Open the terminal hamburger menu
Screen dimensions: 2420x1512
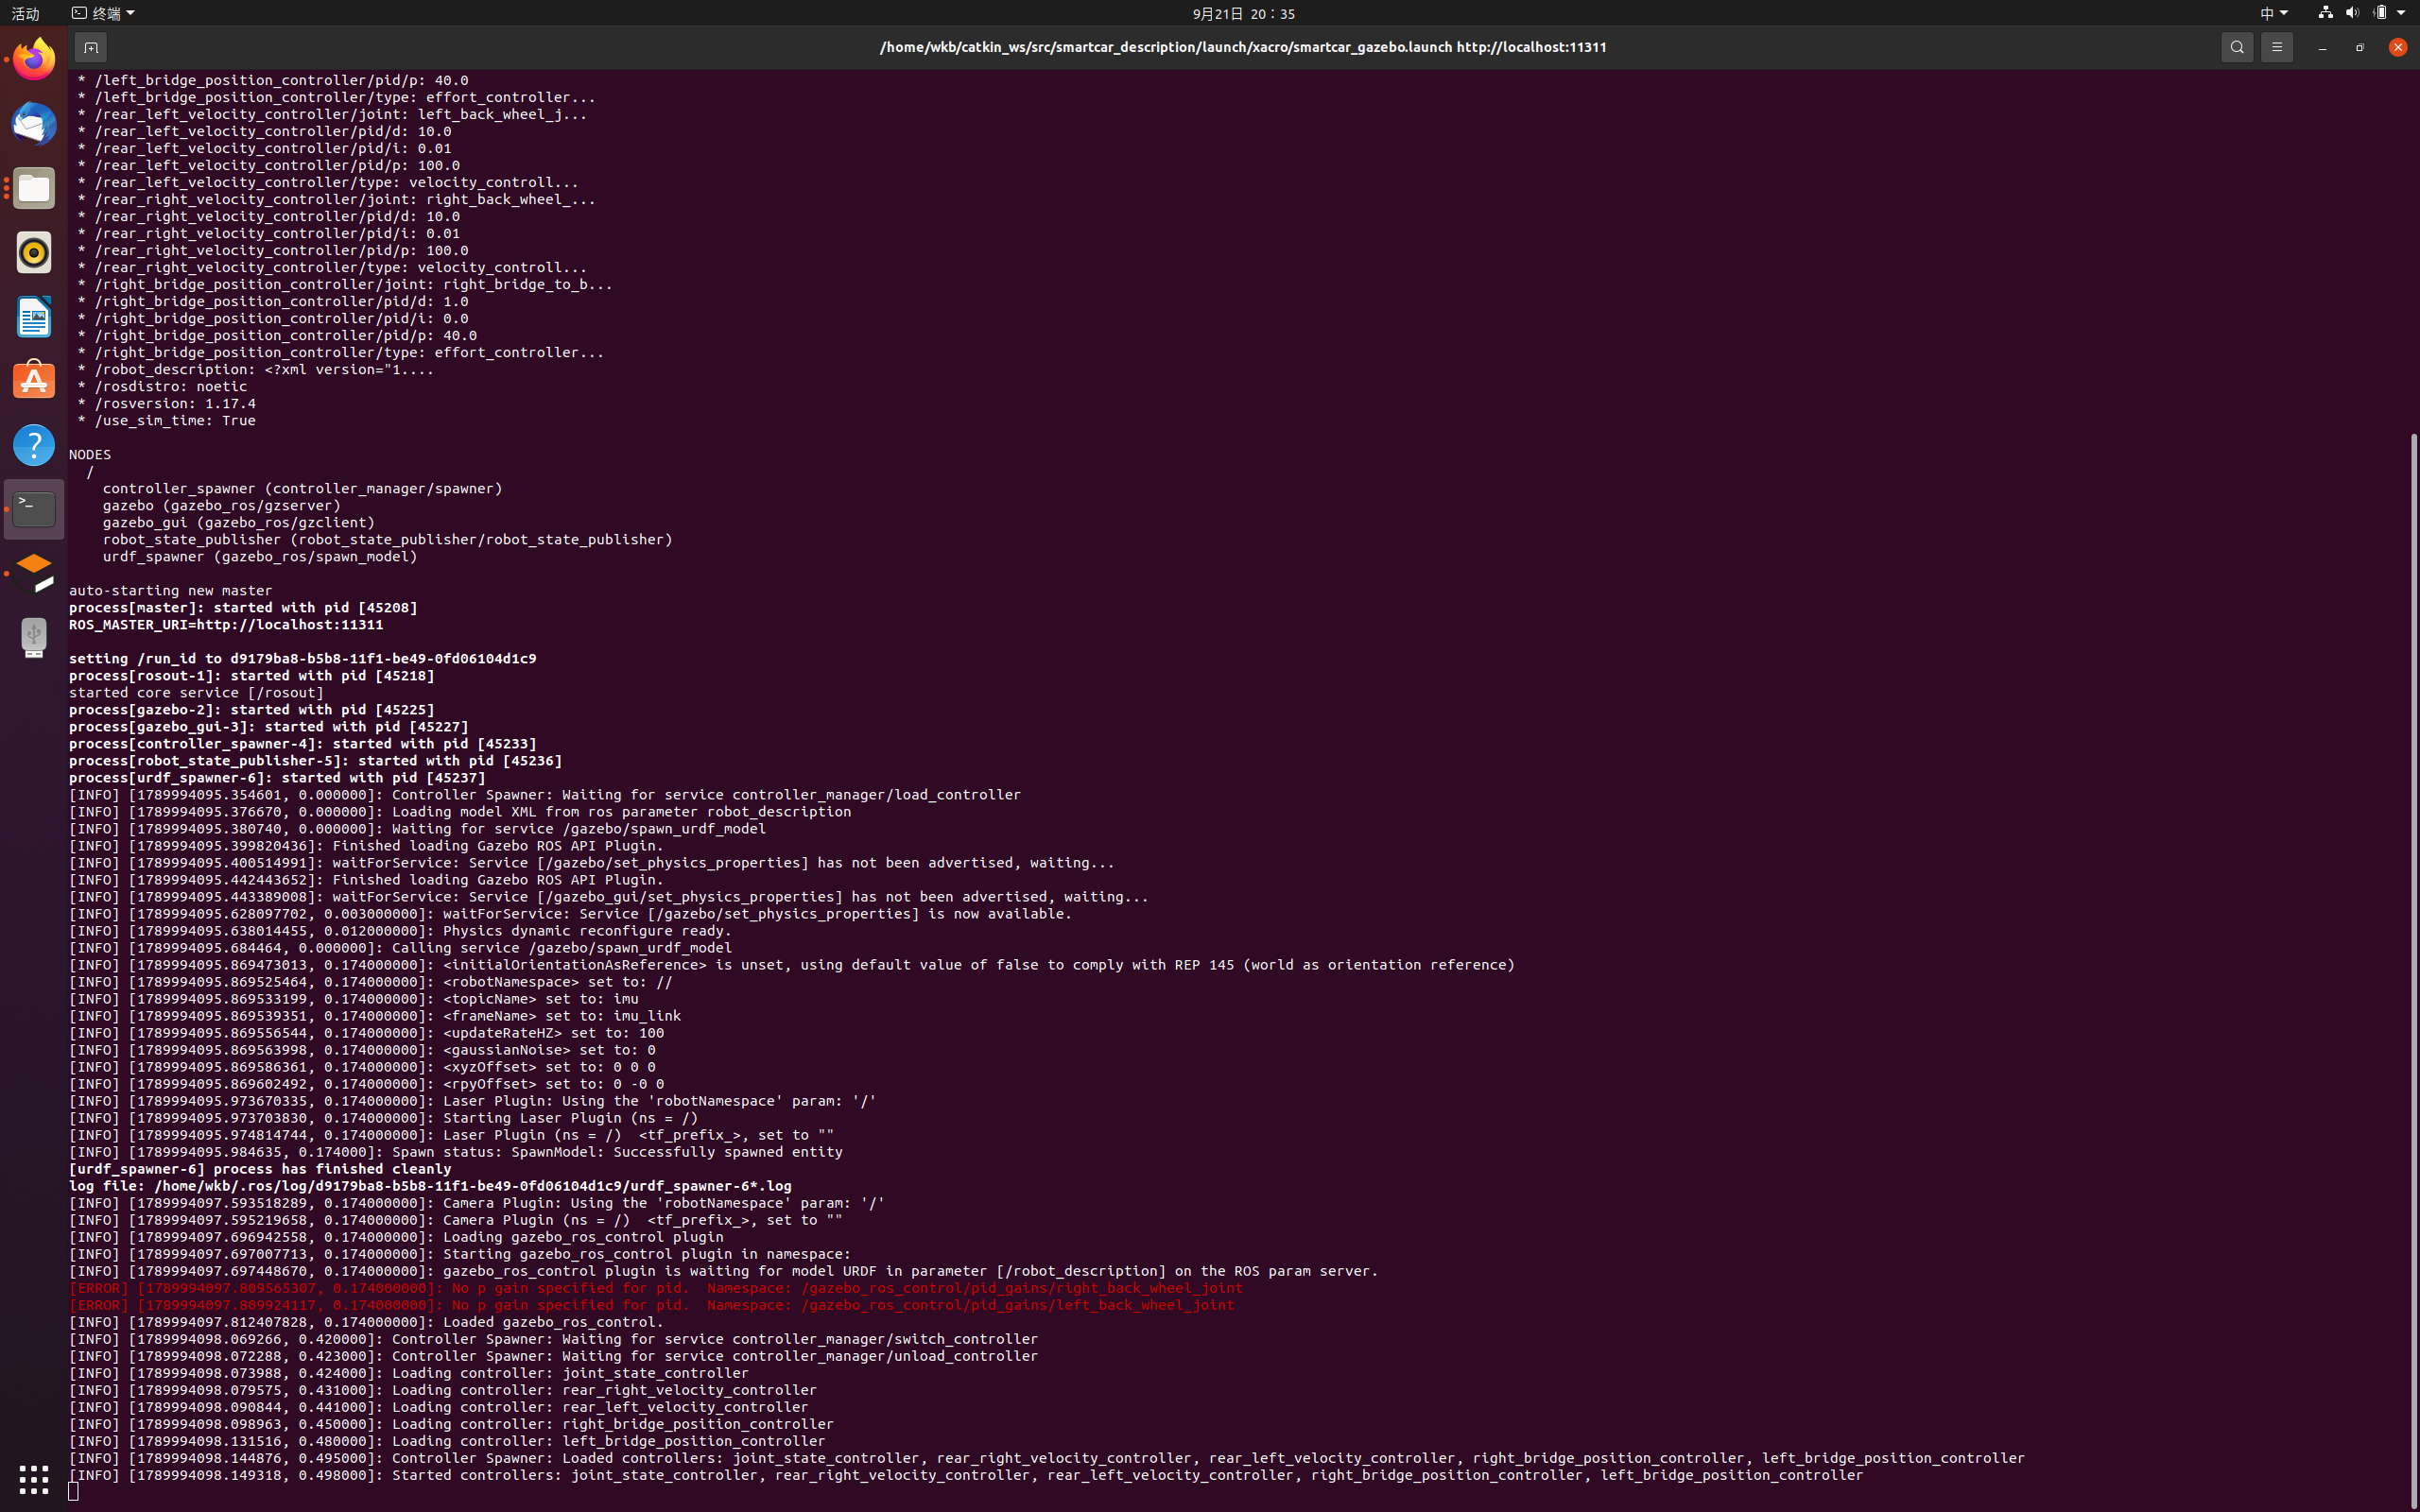(x=2277, y=47)
